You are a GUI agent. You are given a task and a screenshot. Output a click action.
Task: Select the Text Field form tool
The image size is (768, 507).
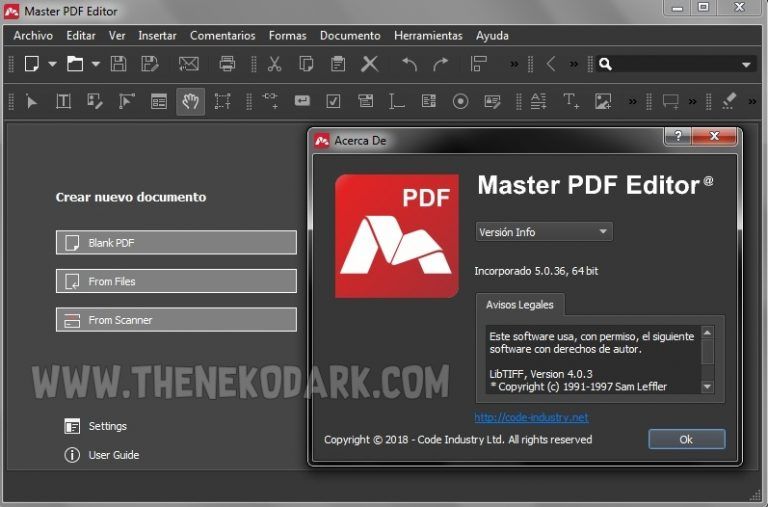(397, 101)
